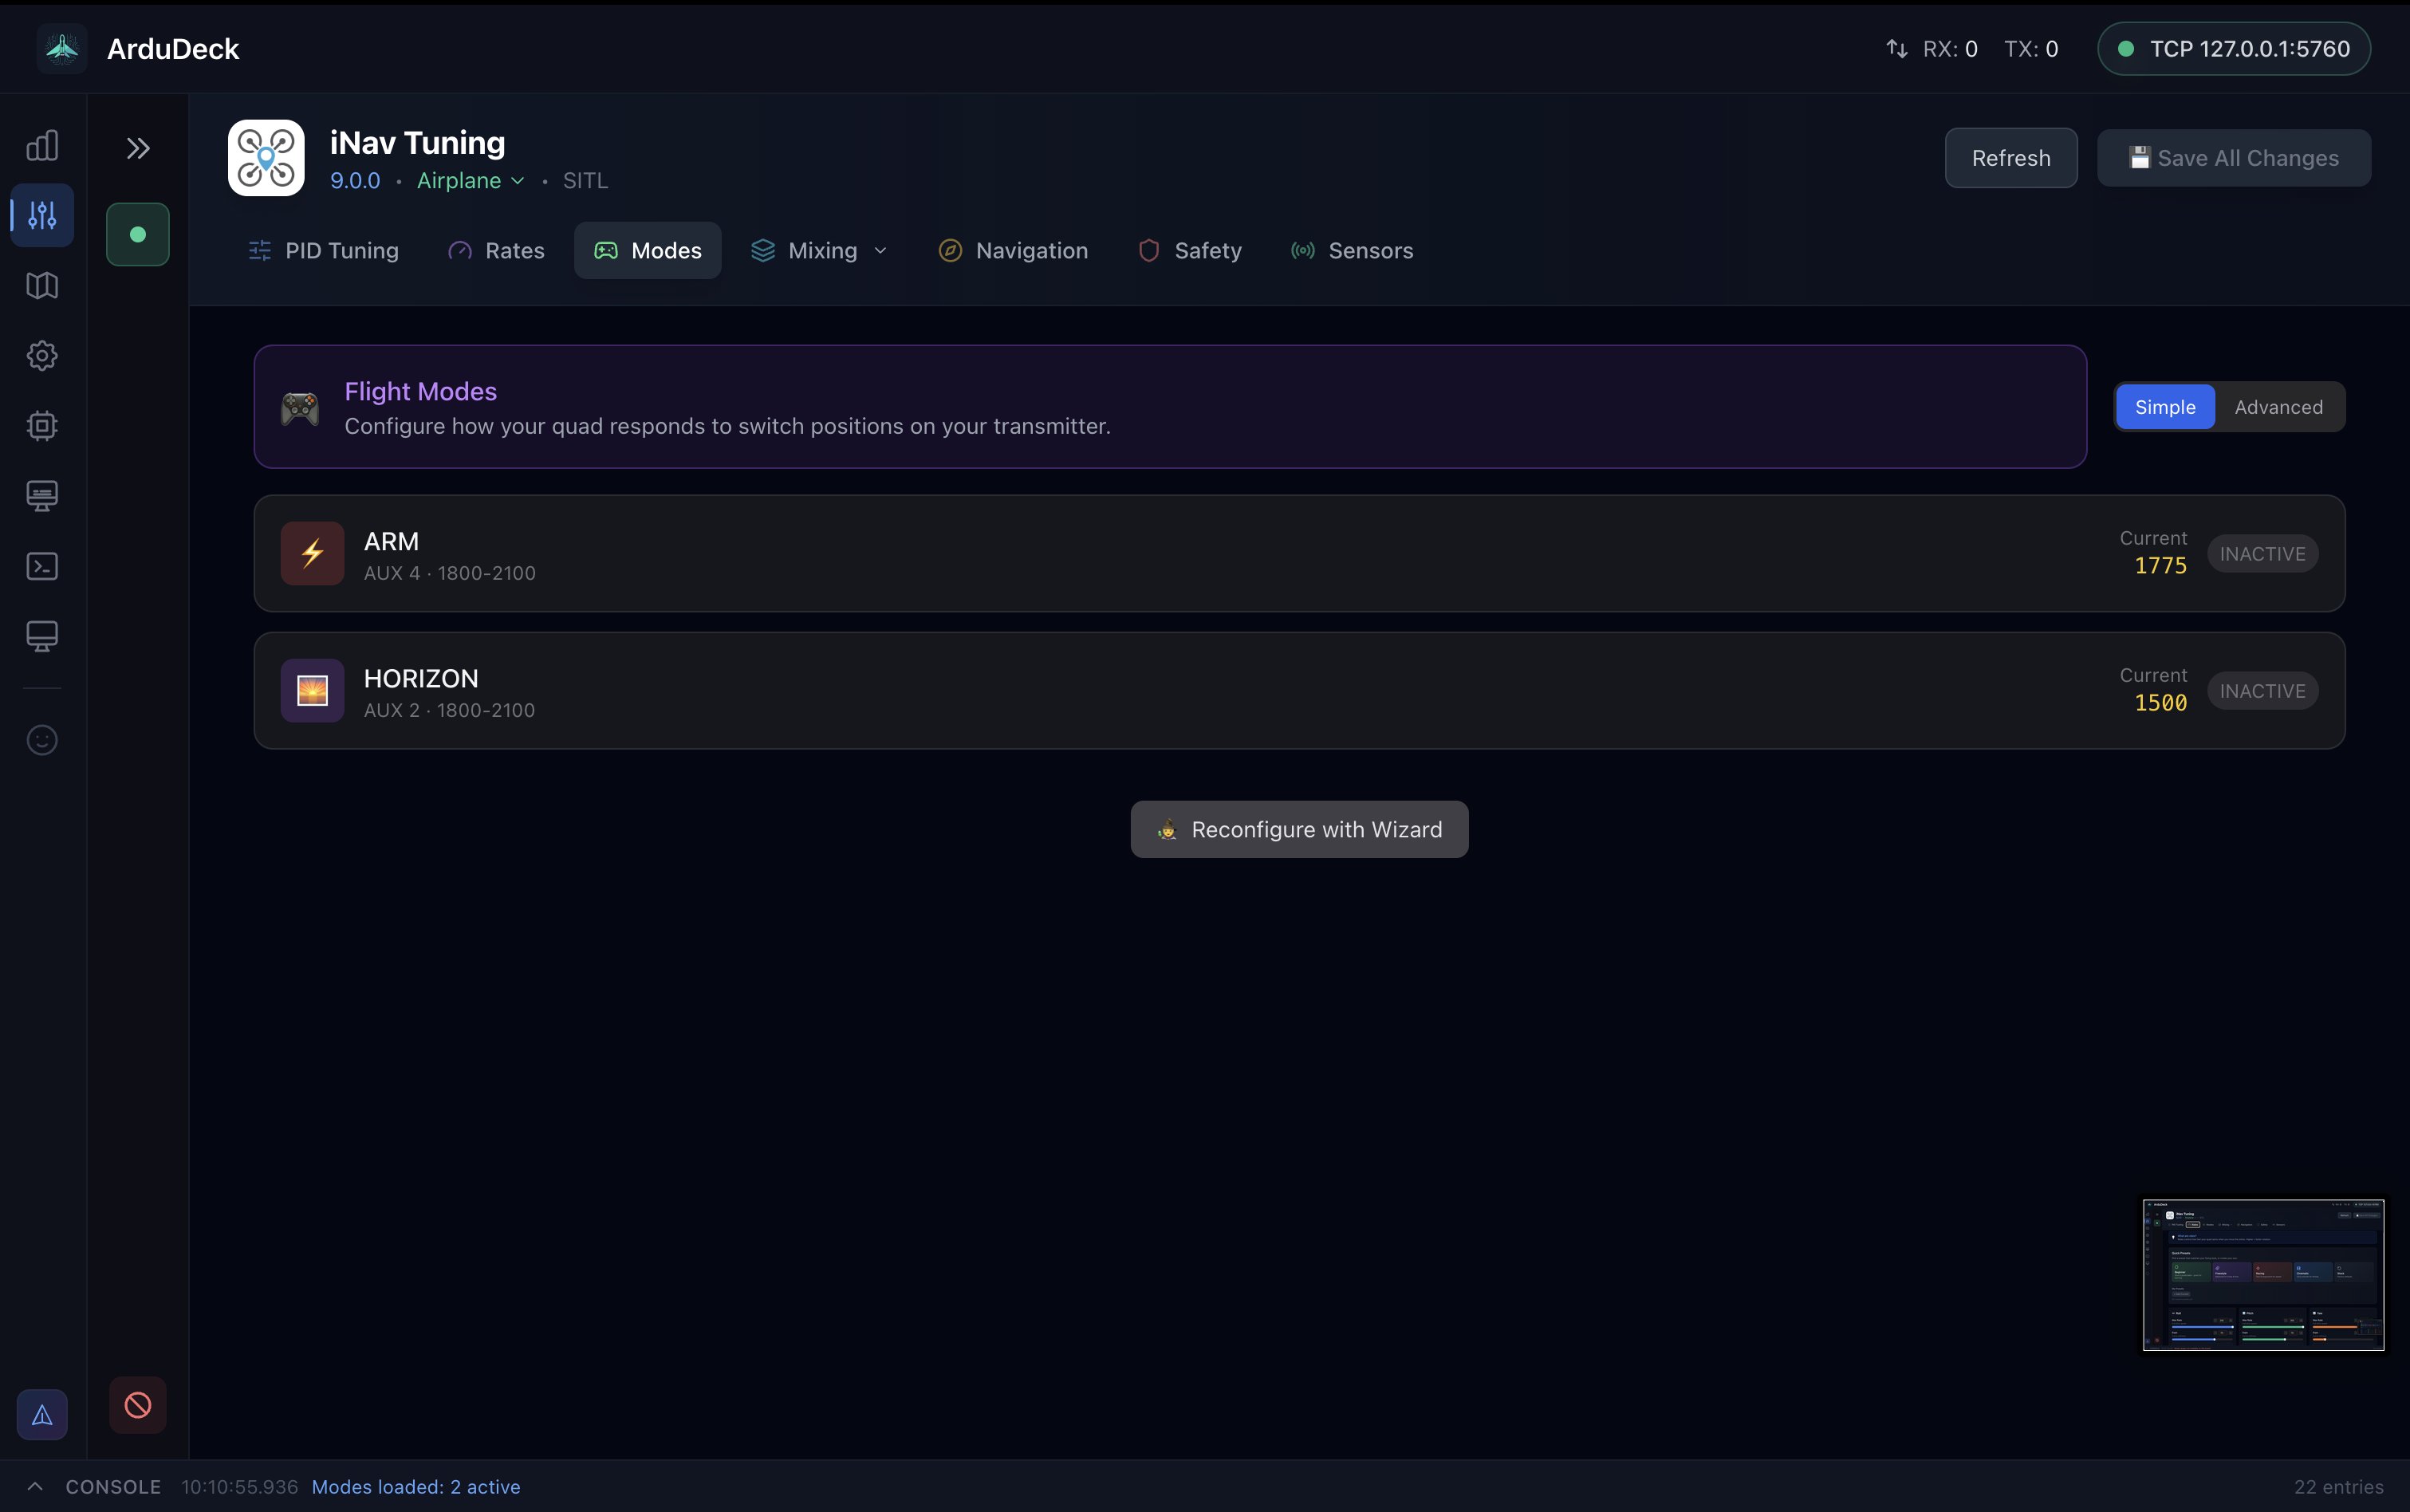Select the tuning sliders sidebar icon

pos(42,215)
